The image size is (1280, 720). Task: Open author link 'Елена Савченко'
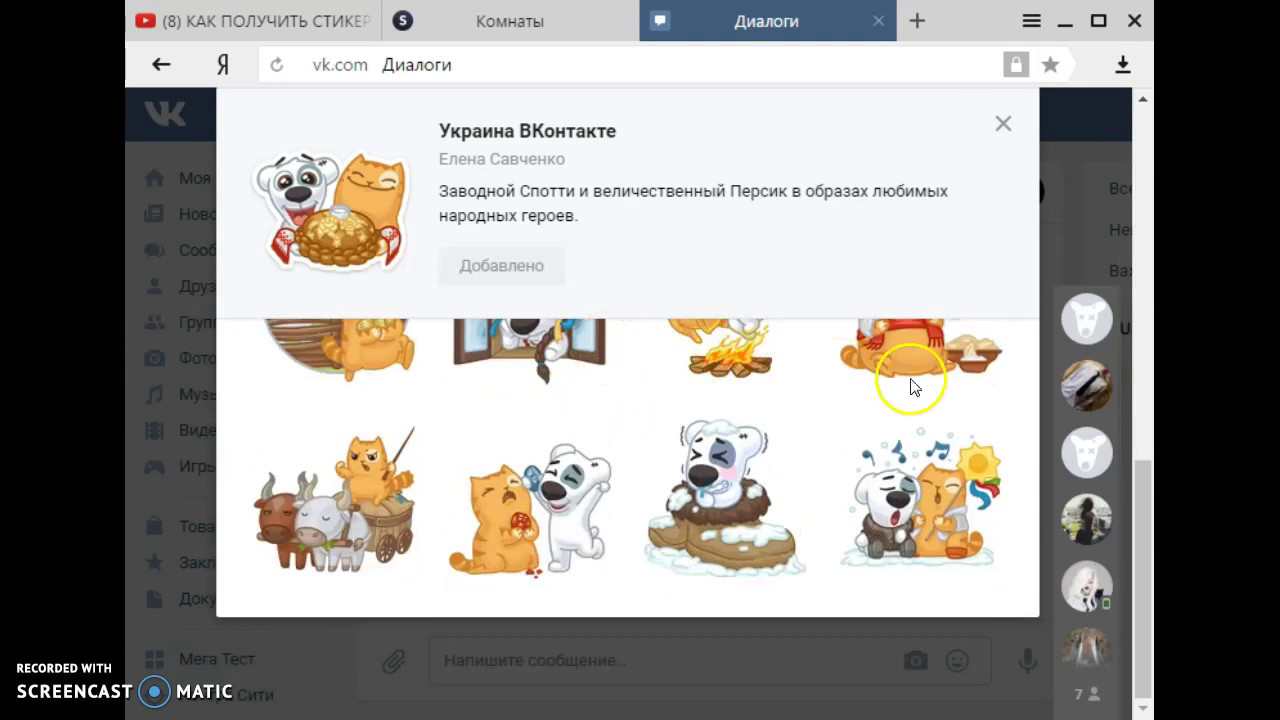501,159
